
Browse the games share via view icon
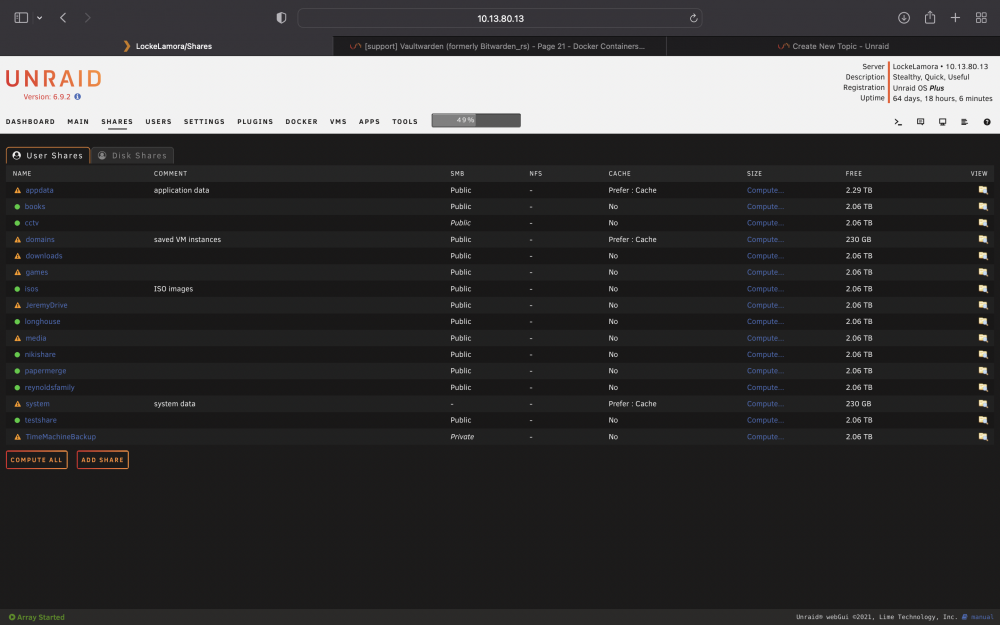(x=983, y=272)
